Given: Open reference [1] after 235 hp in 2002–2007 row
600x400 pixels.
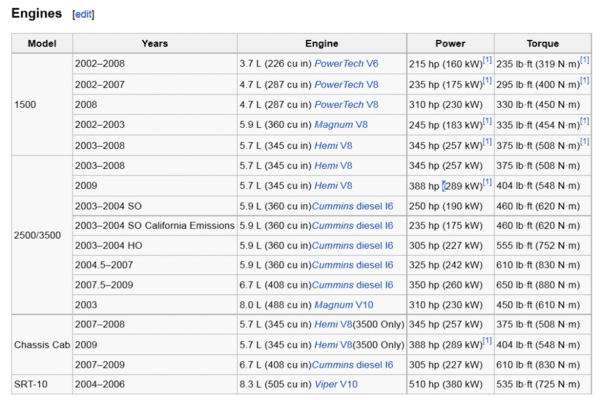Looking at the screenshot, I should click(x=487, y=81).
